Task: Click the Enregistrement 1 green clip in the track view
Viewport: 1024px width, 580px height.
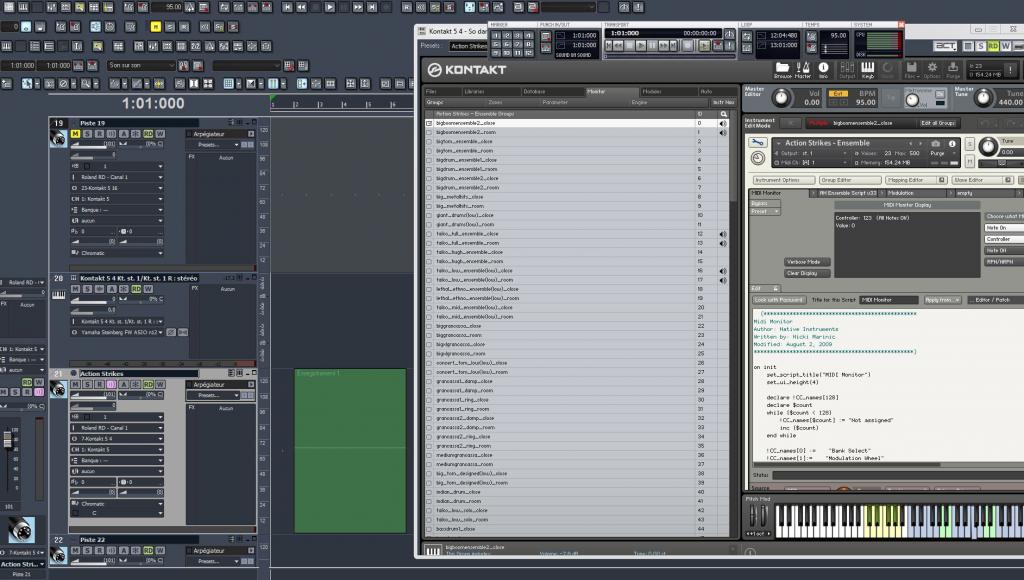Action: [x=350, y=451]
